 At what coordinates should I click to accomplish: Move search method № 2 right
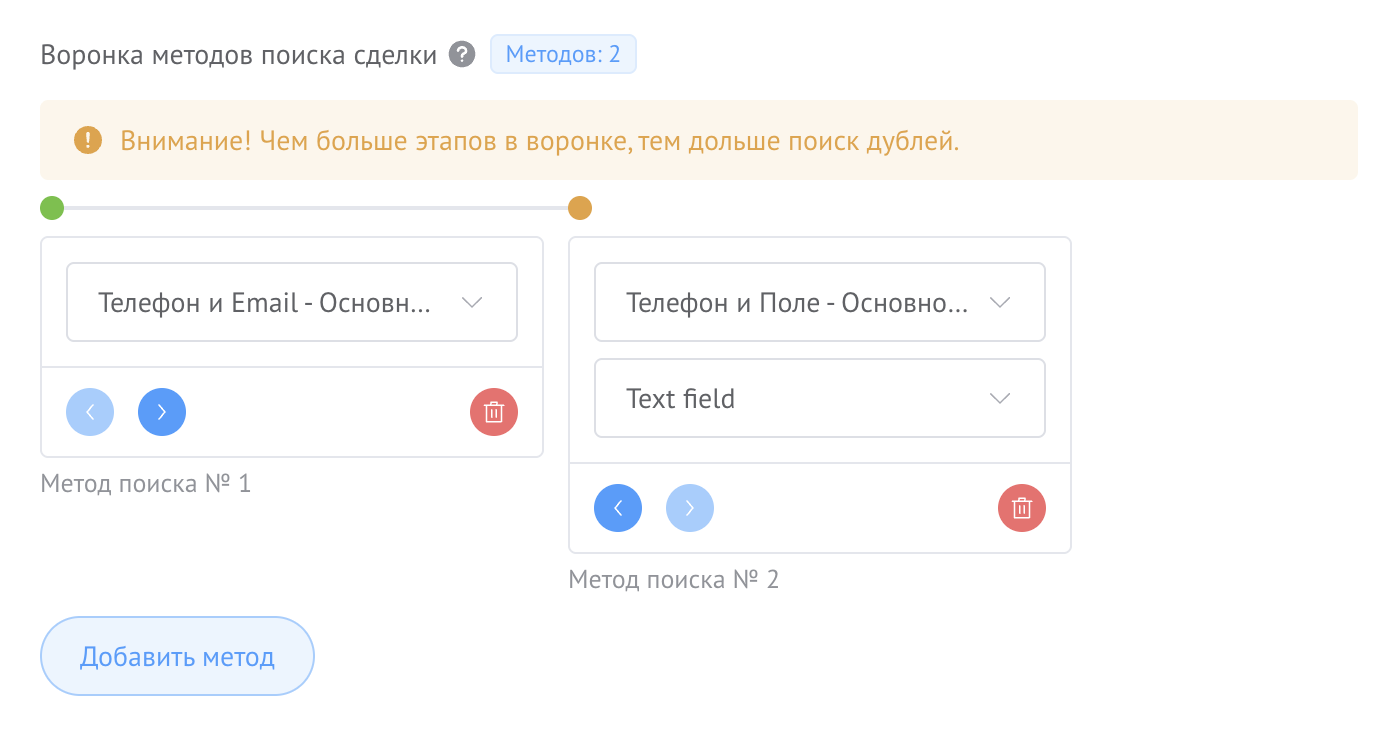click(x=690, y=508)
